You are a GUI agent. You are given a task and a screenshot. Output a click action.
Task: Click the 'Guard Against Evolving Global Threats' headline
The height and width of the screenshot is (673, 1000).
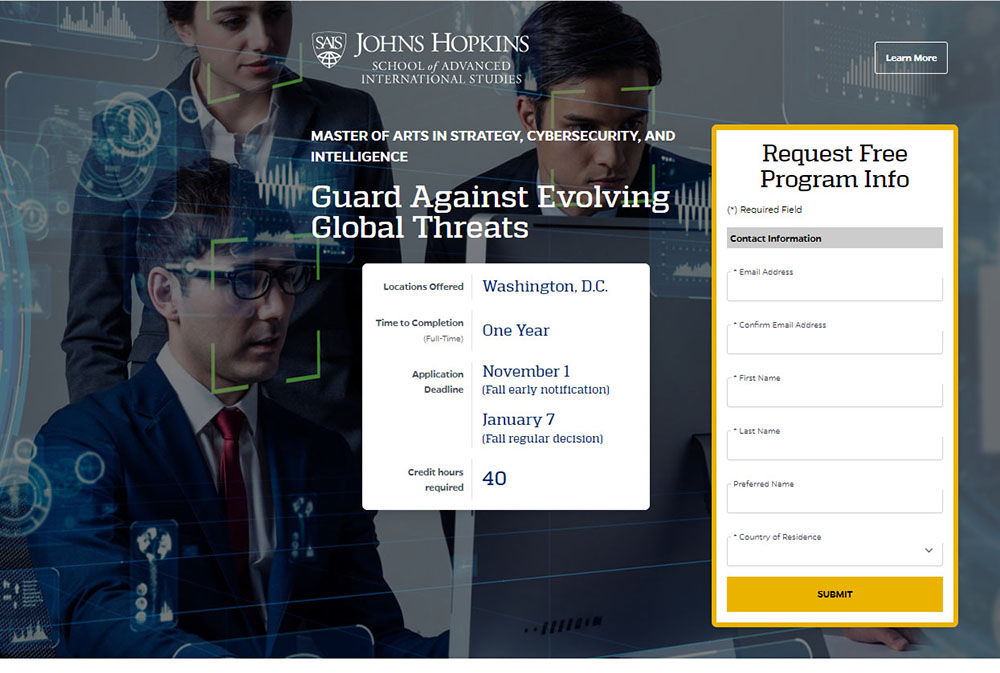pos(490,212)
